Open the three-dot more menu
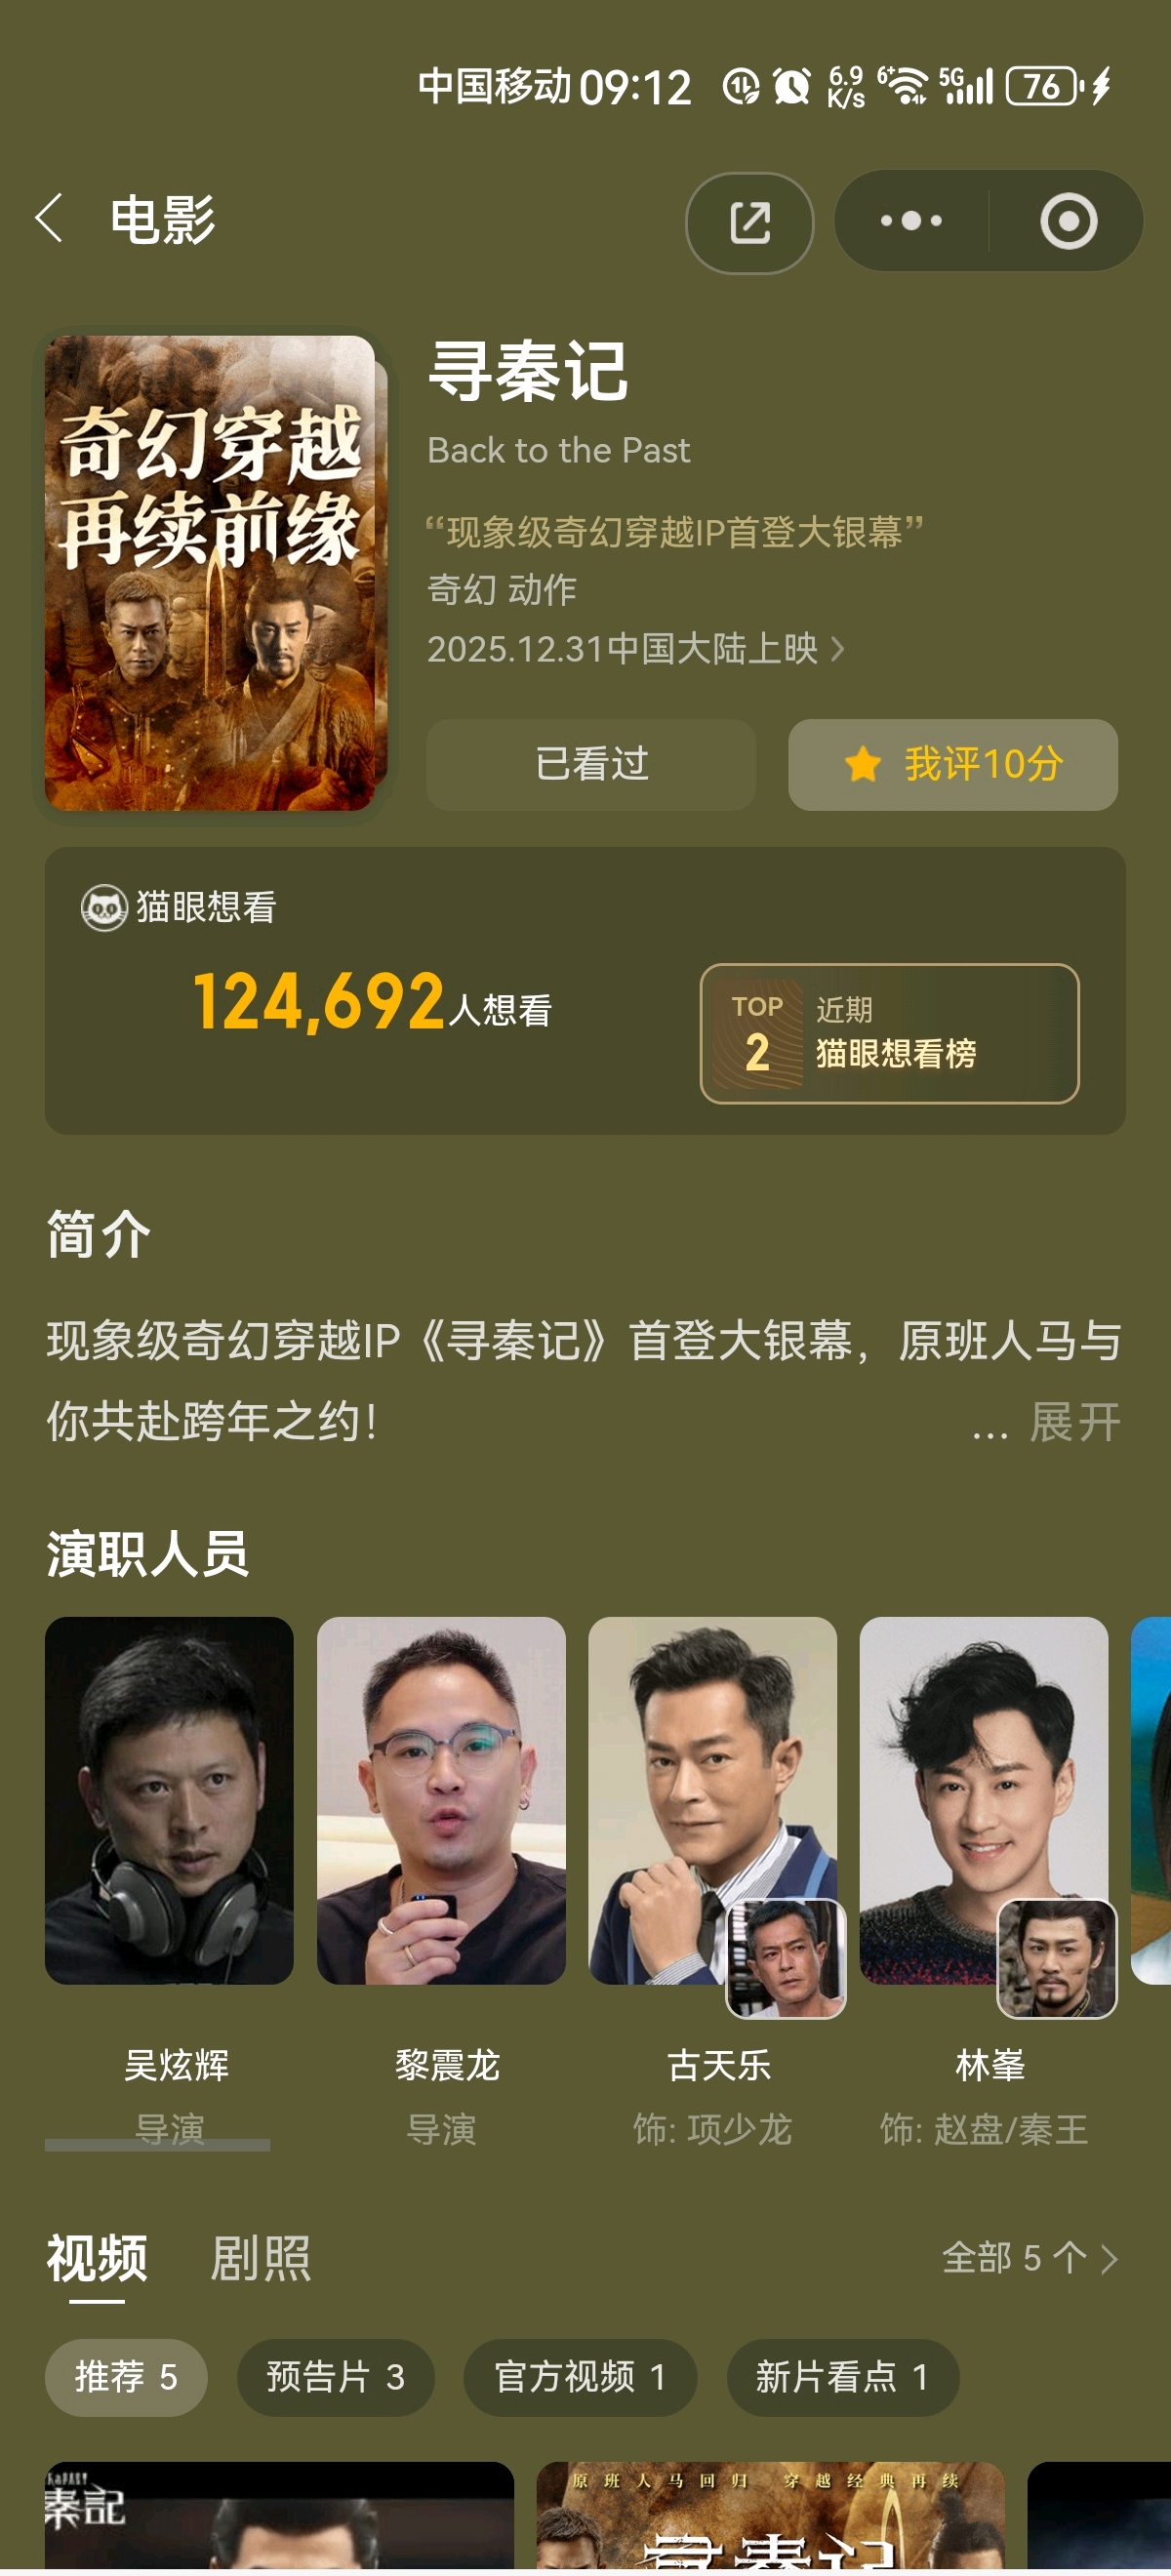 pos(911,221)
